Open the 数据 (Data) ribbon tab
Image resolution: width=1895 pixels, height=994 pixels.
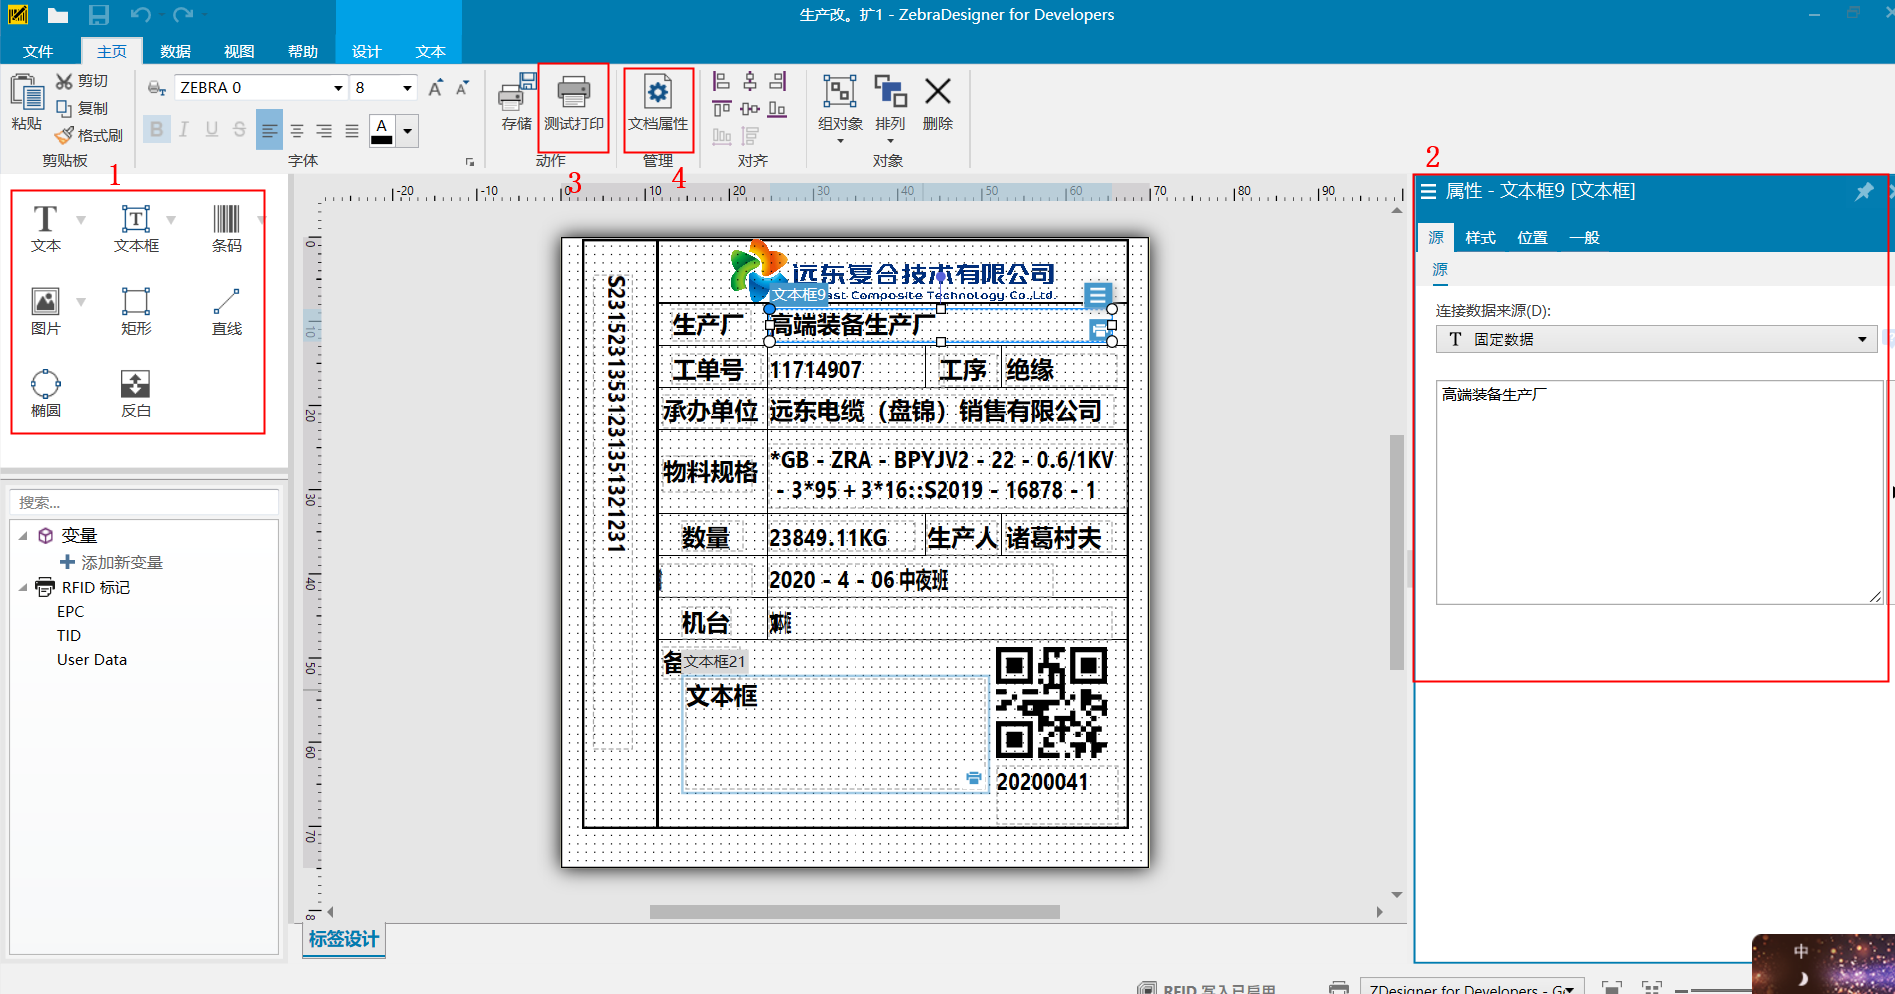[175, 51]
